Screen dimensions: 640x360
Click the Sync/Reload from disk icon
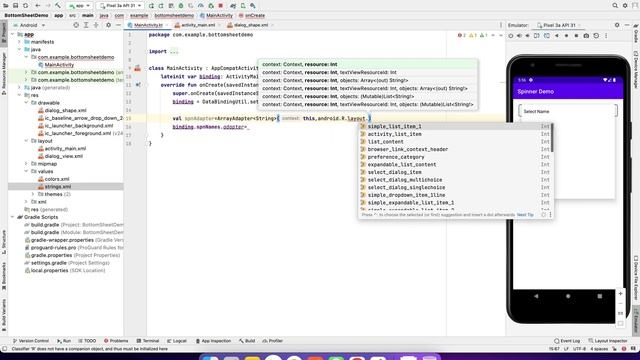(25, 6)
